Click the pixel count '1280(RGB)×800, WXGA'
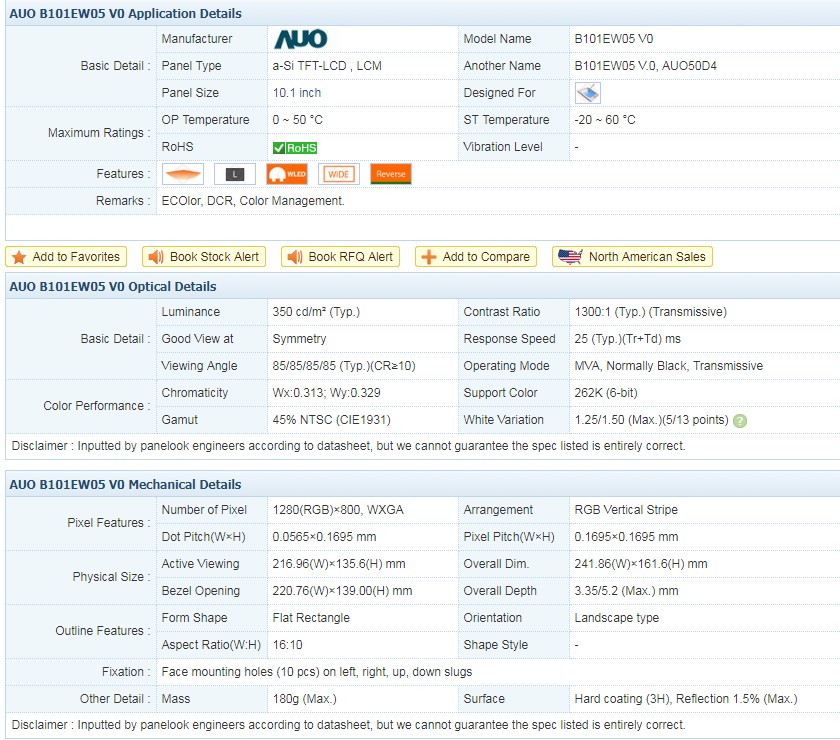Viewport: 840px width, 740px height. [x=338, y=510]
